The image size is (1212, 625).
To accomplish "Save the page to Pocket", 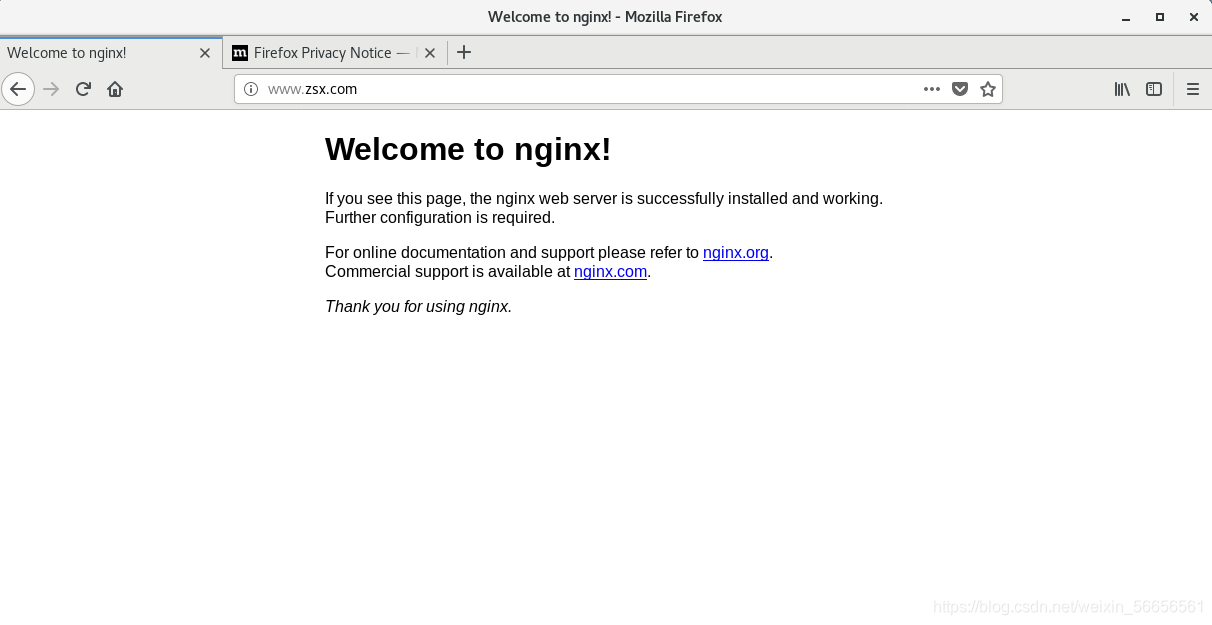I will pyautogui.click(x=960, y=89).
